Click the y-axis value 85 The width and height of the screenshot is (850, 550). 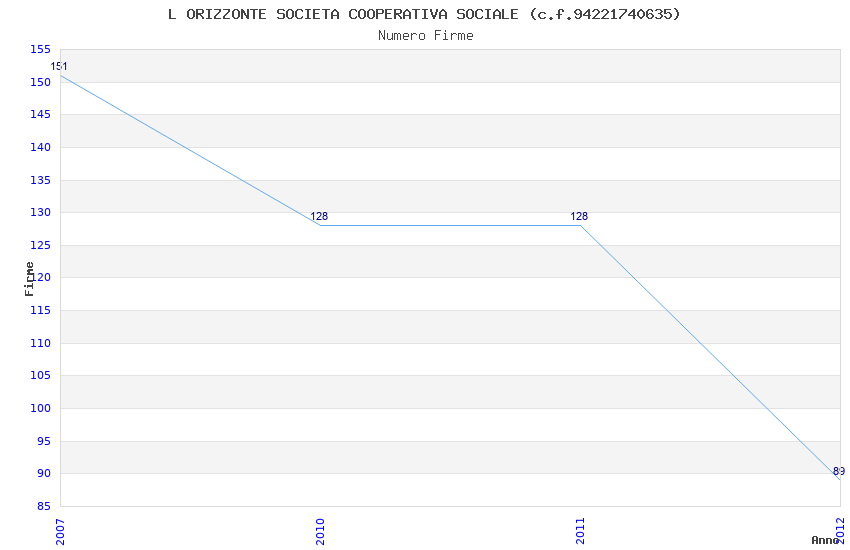43,507
